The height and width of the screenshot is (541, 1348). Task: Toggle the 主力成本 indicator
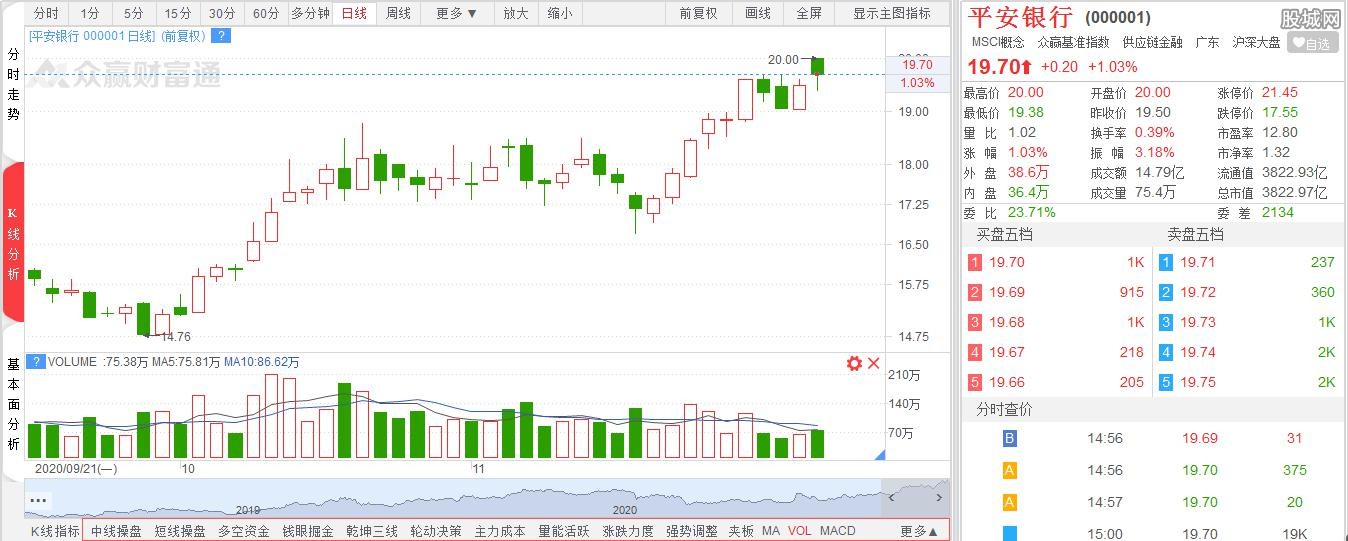pos(500,531)
